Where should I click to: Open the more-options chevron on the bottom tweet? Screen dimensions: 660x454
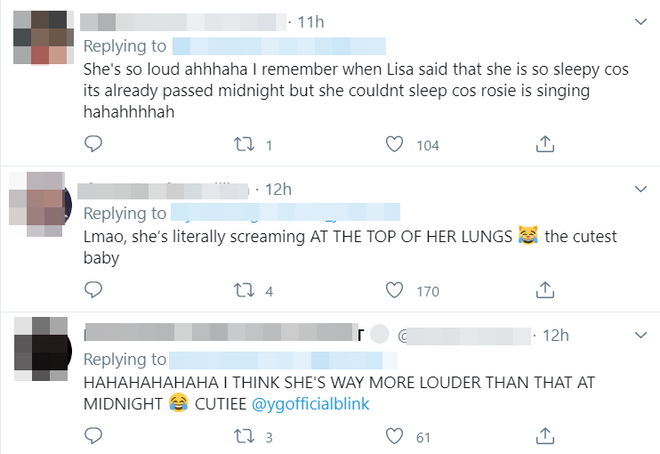[x=641, y=335]
